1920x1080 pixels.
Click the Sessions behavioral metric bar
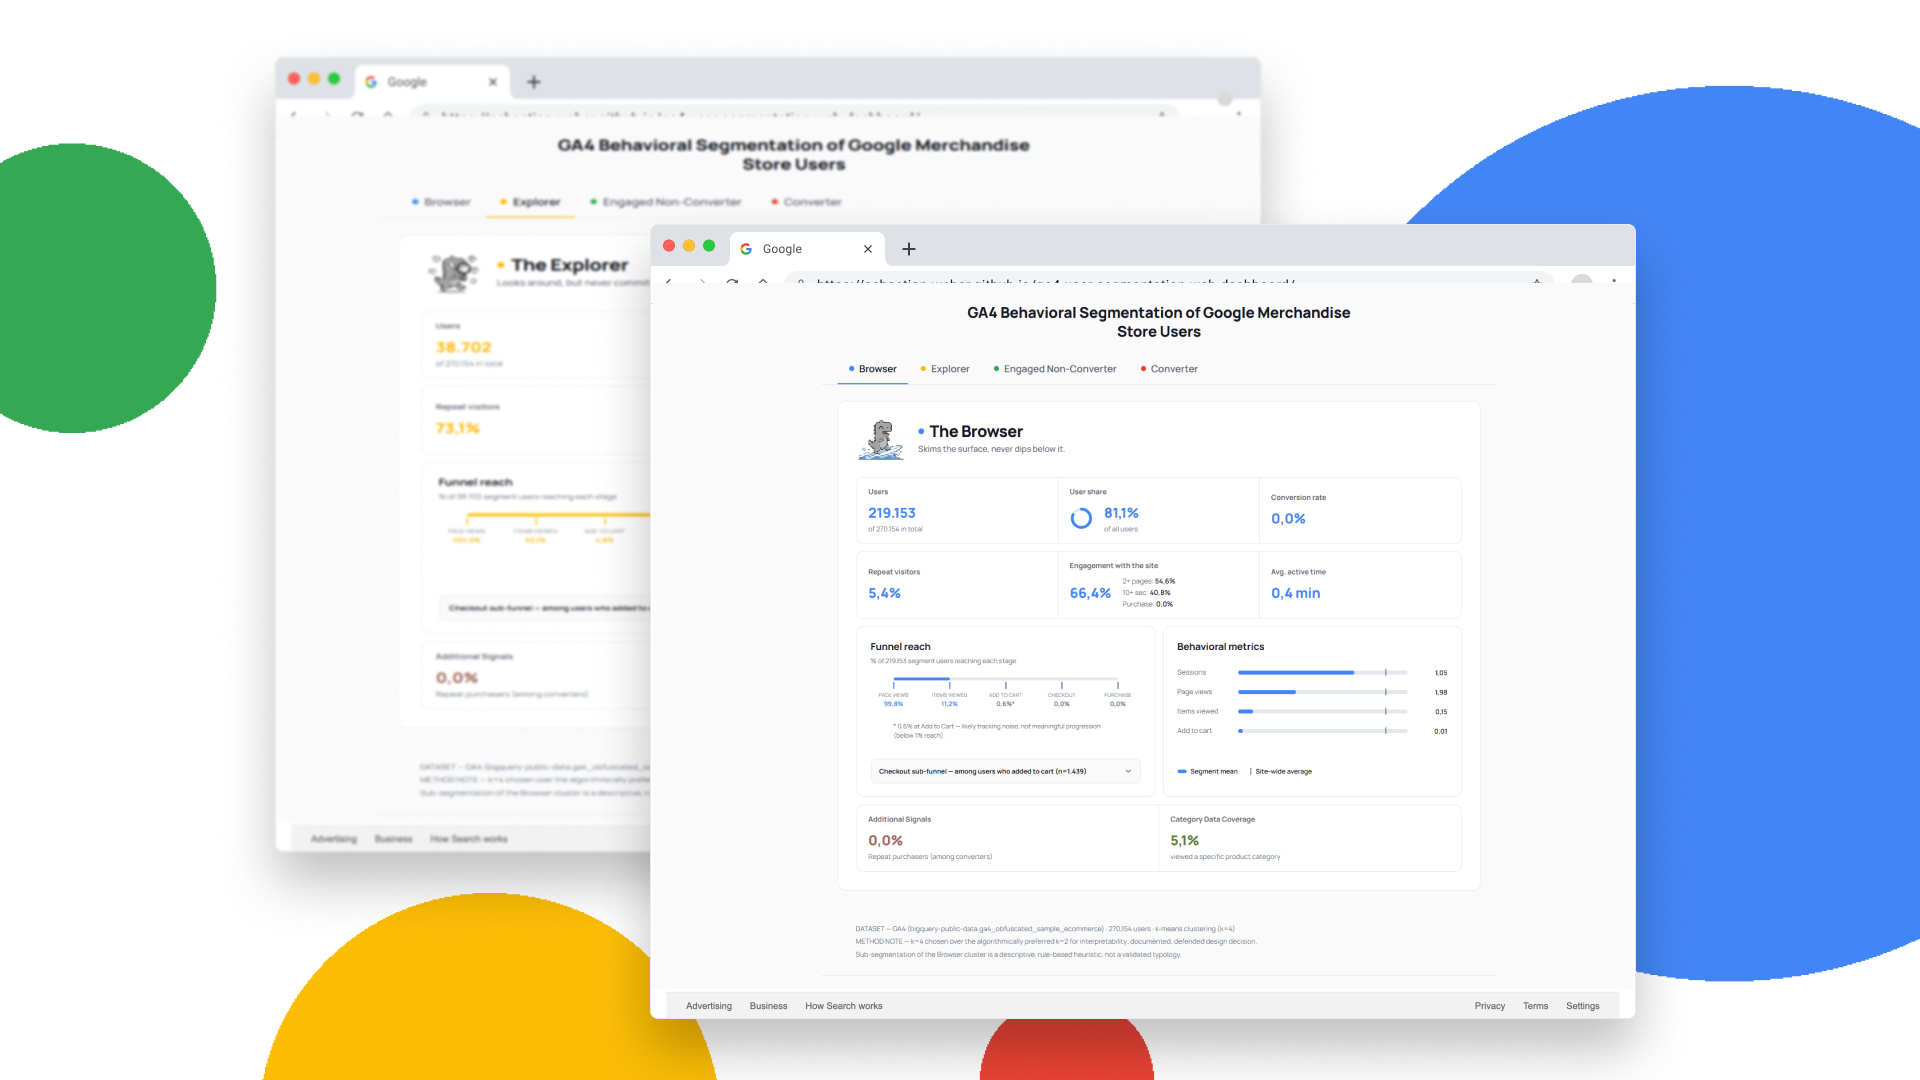[x=1322, y=673]
